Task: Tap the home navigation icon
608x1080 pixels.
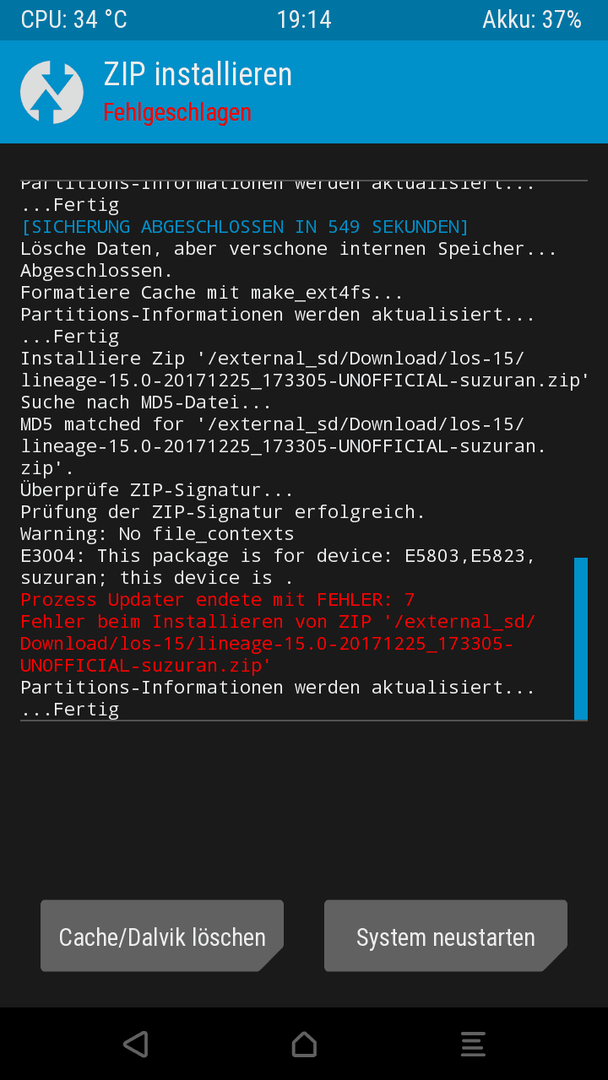Action: tap(304, 1043)
